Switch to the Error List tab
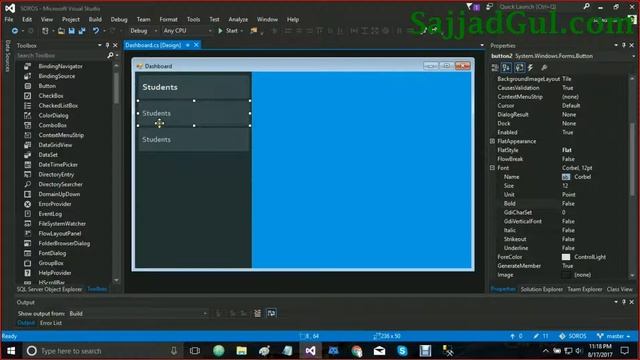 pyautogui.click(x=51, y=323)
